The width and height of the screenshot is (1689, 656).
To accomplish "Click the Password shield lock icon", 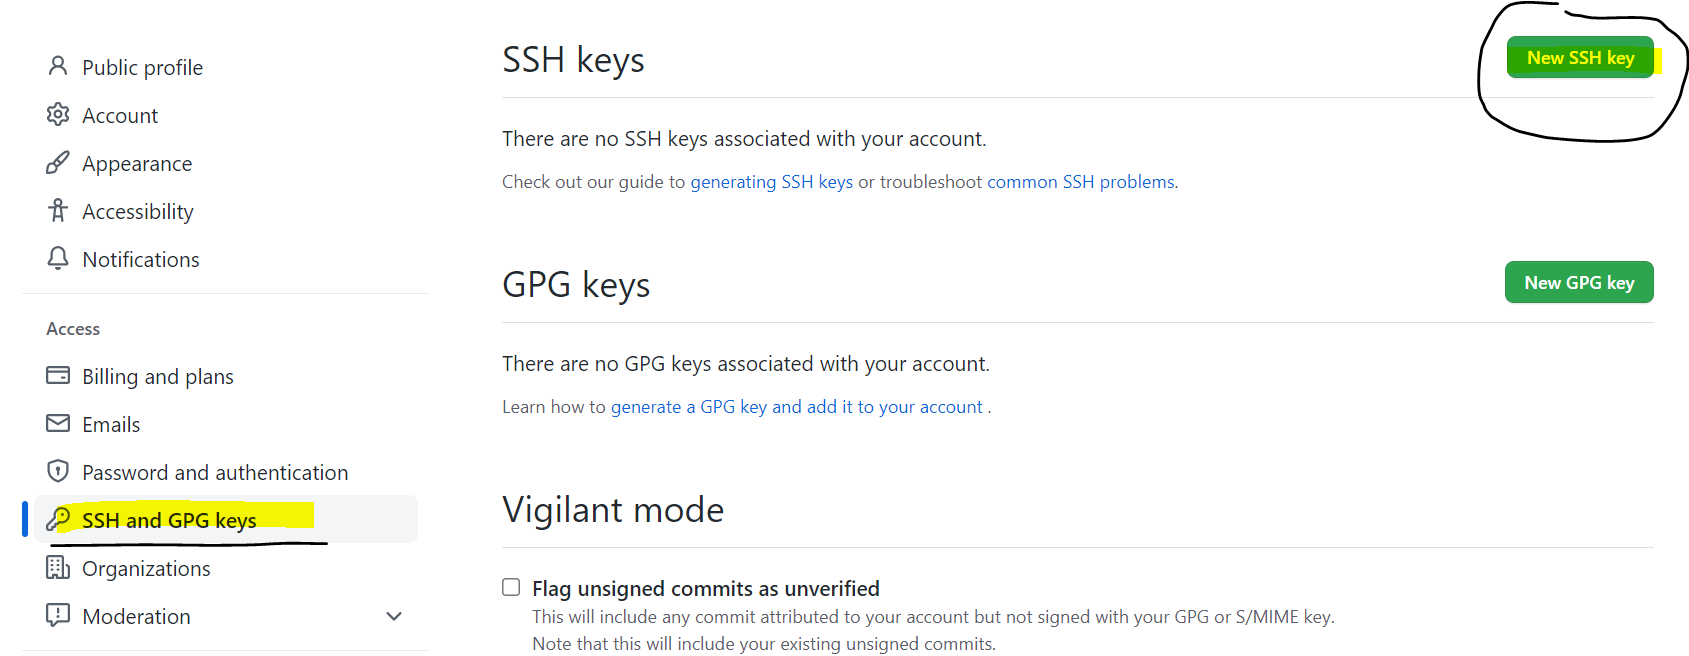I will tap(58, 471).
